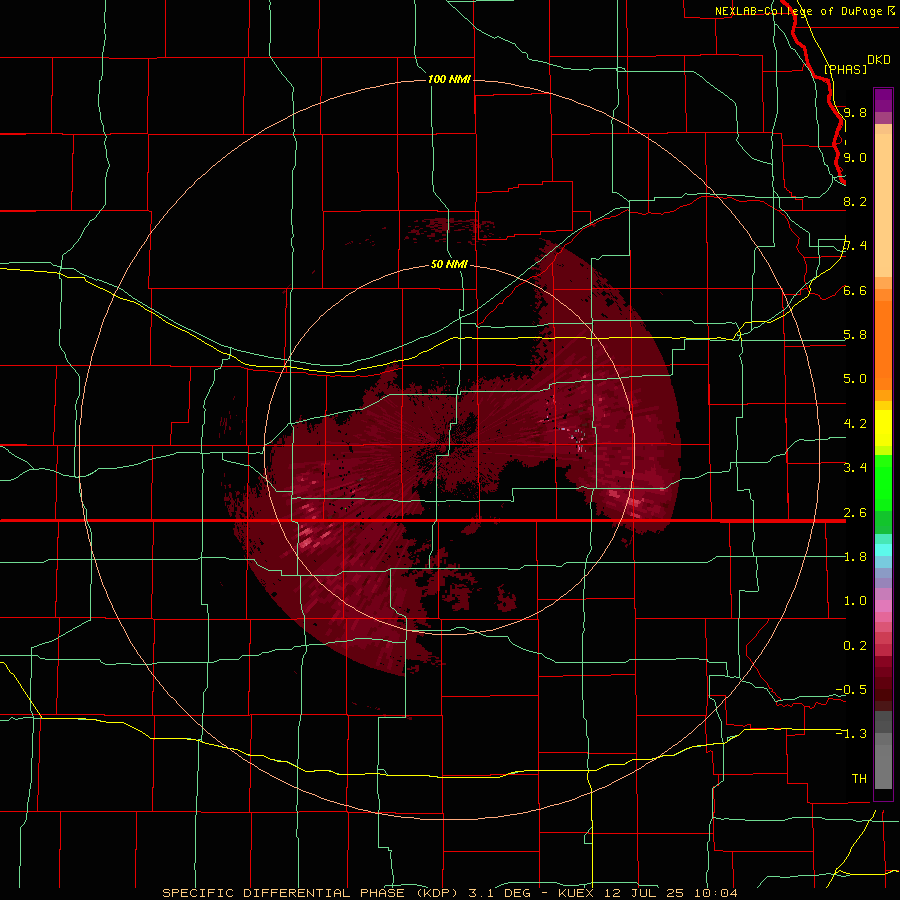The height and width of the screenshot is (900, 900).
Task: Click the 100 NMI range ring label
Action: [449, 79]
